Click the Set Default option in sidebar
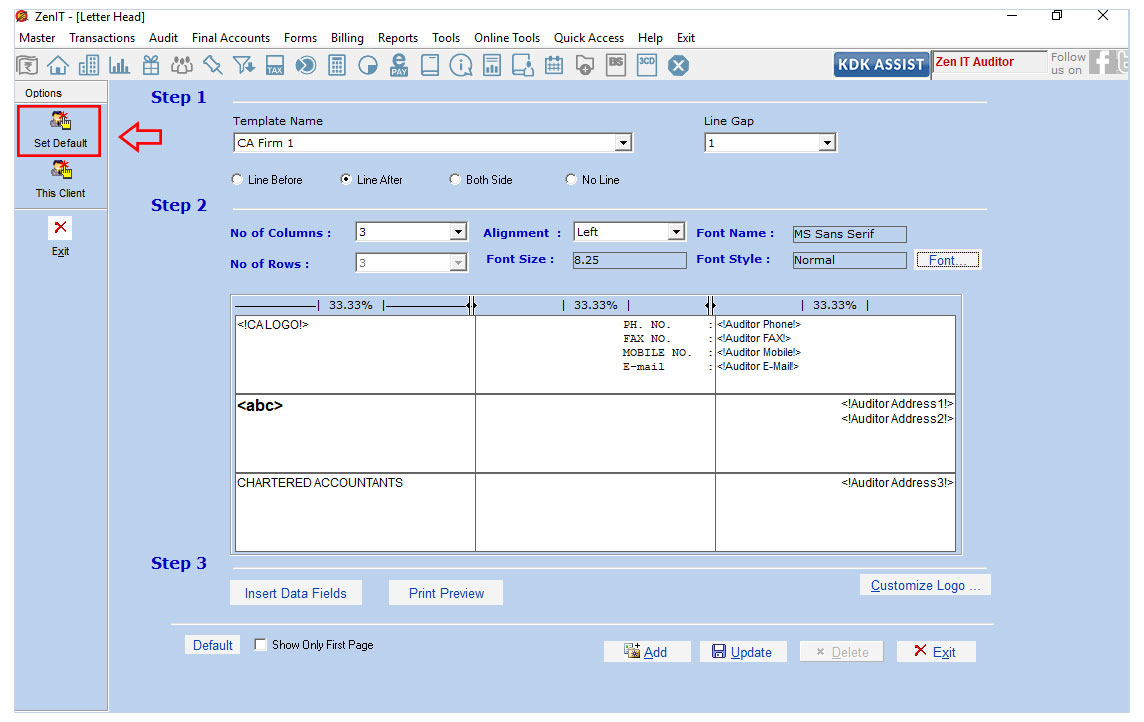The height and width of the screenshot is (722, 1144). 60,131
